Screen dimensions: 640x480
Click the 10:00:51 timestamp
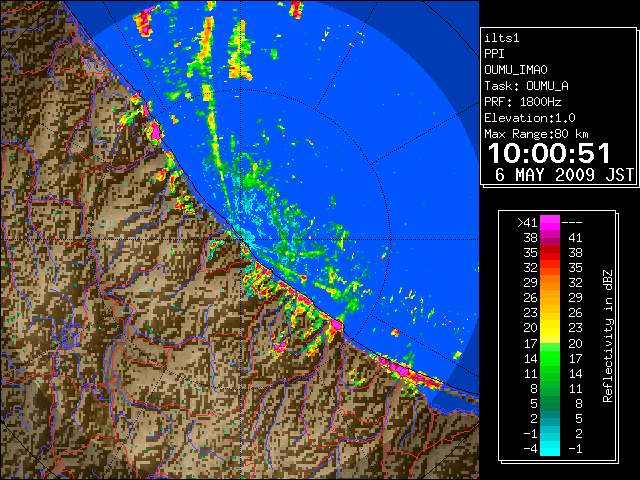pyautogui.click(x=549, y=153)
